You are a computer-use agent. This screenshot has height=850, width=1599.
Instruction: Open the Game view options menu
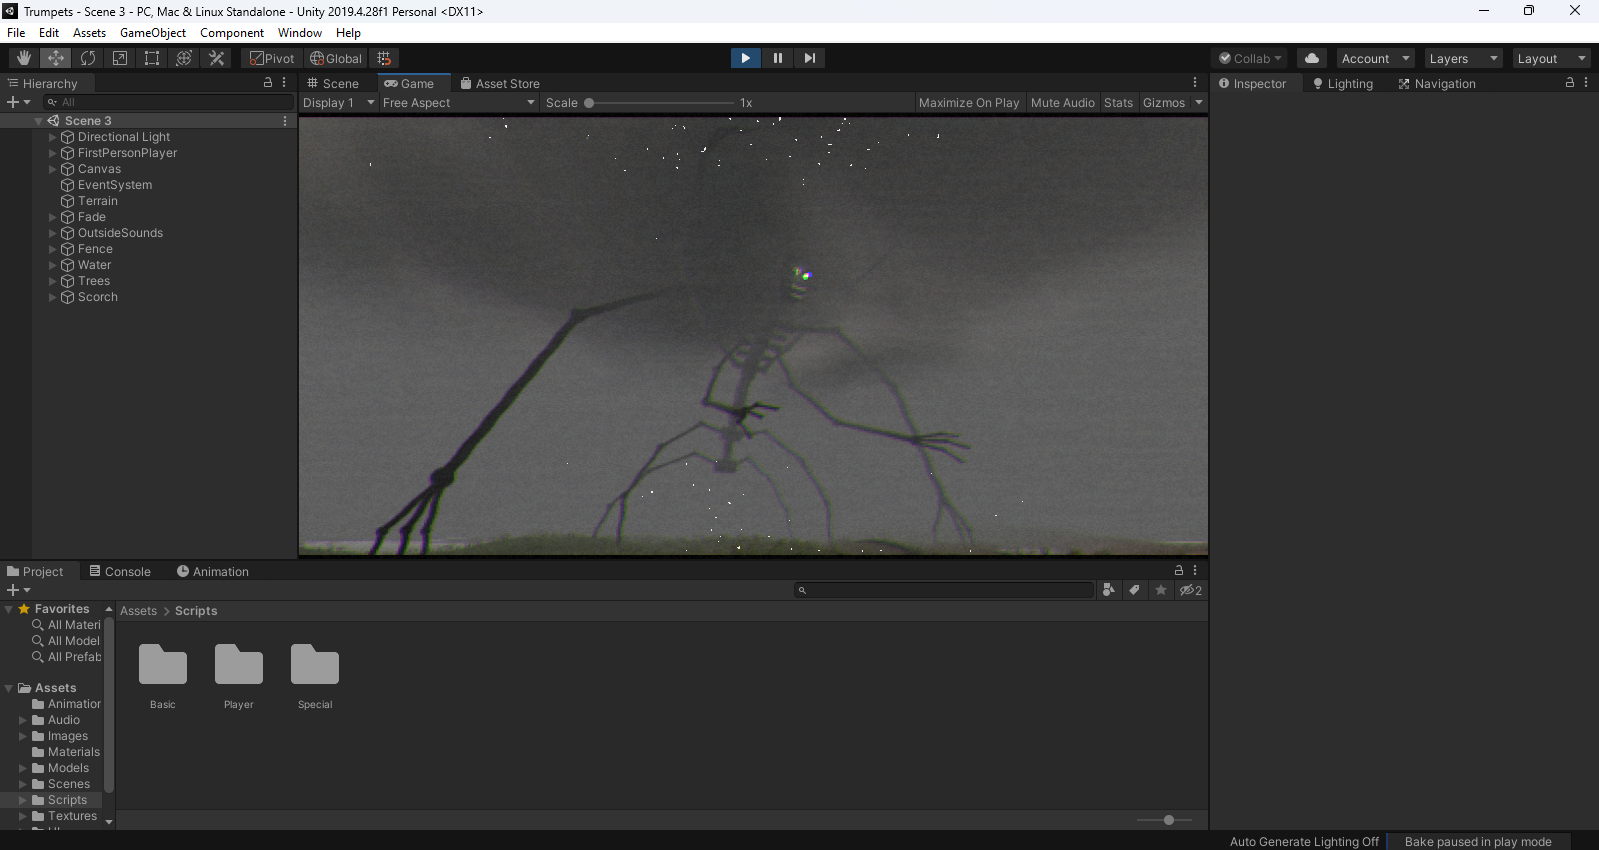tap(1195, 83)
